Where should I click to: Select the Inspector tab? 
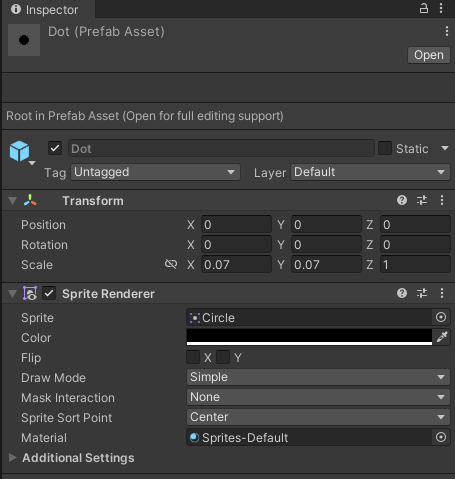coord(45,9)
